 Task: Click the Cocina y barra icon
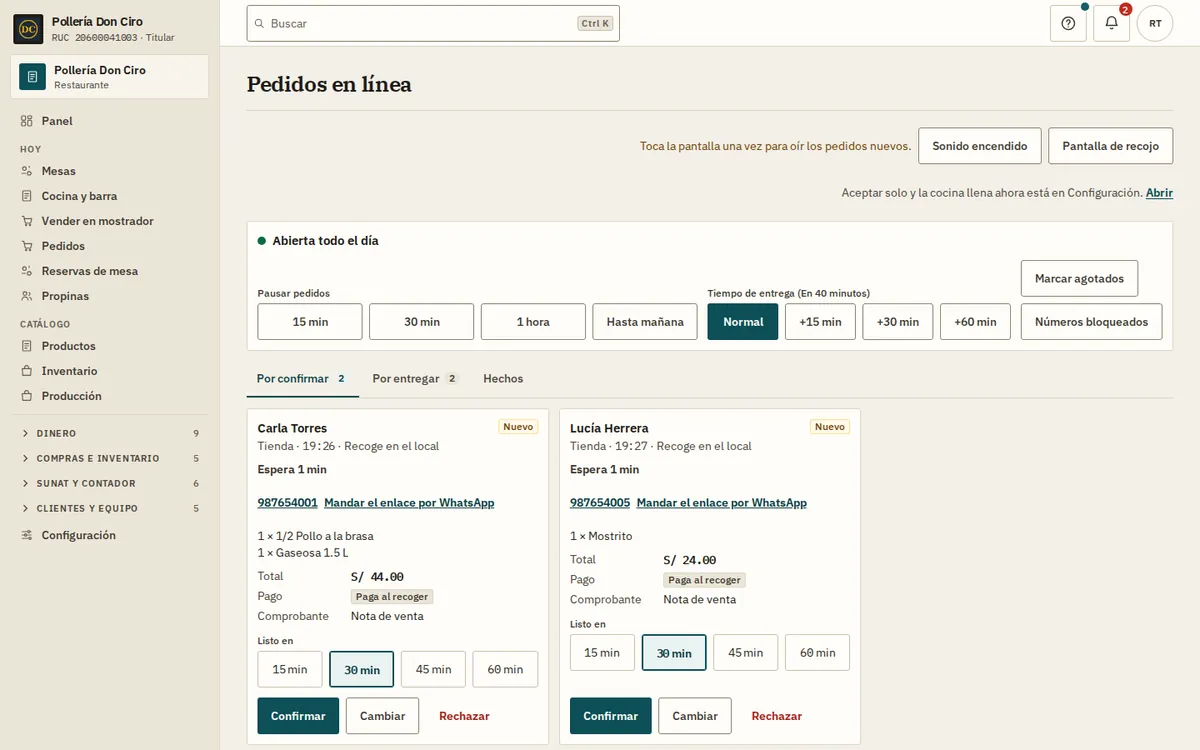click(27, 196)
